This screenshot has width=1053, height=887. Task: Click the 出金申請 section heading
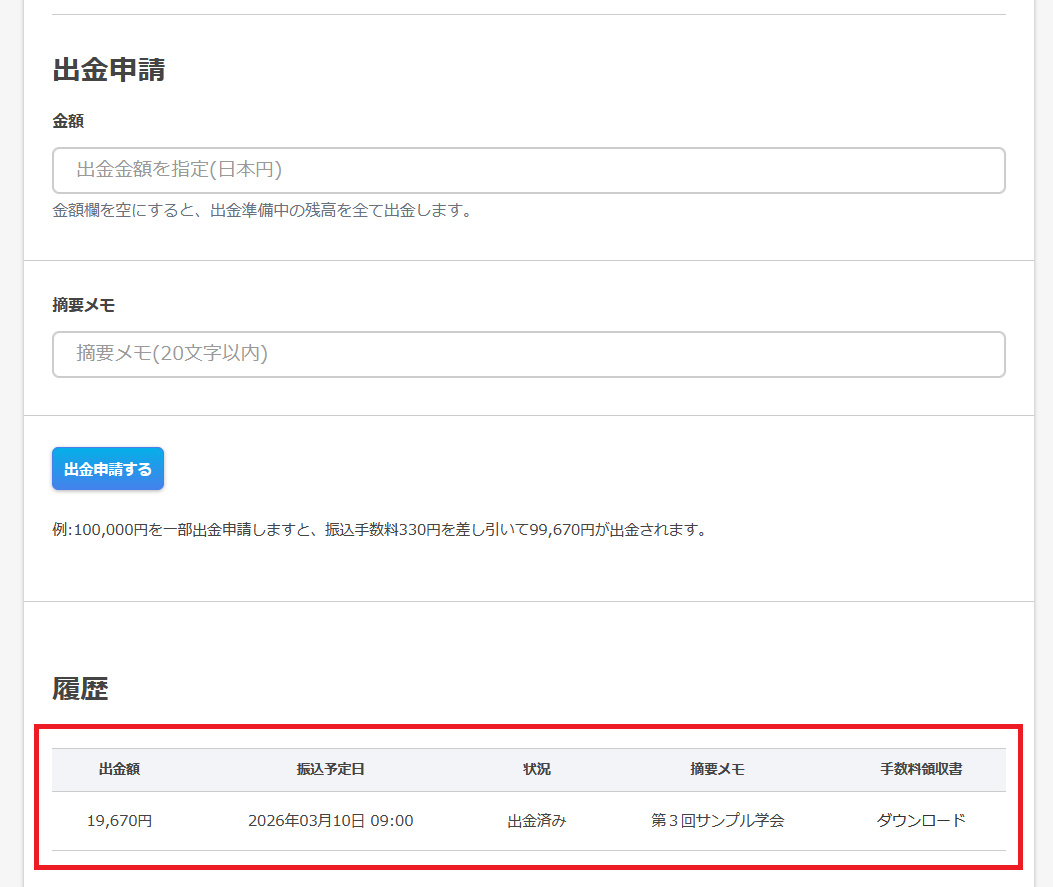[x=108, y=70]
